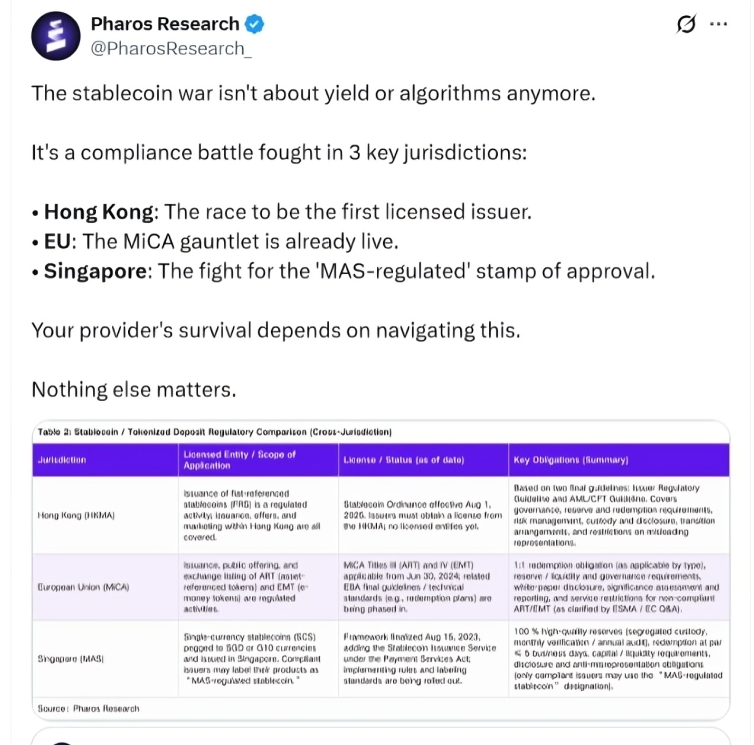The image size is (754, 745).
Task: Click the 'Jurisdiction' column header
Action: [x=62, y=460]
